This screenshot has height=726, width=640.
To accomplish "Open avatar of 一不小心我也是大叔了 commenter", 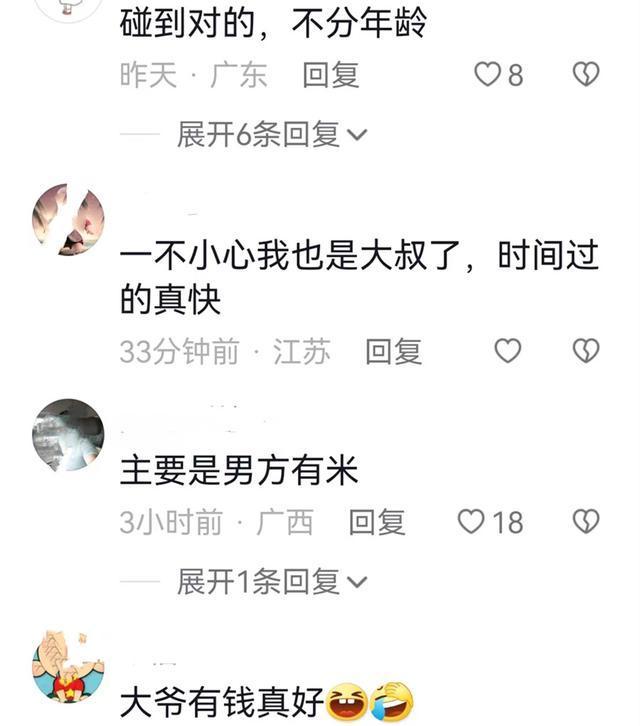I will point(68,219).
